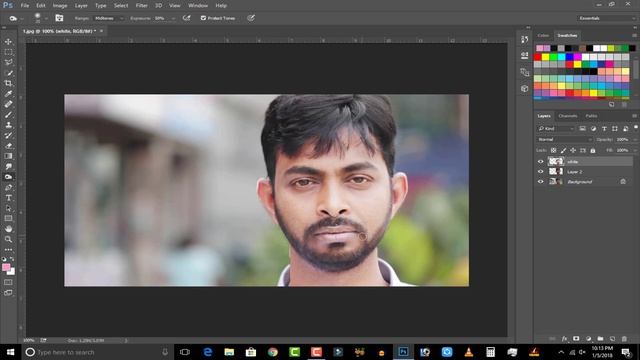Hide Layer 2 visibility eye
Screen dimensions: 640x360
(x=540, y=172)
